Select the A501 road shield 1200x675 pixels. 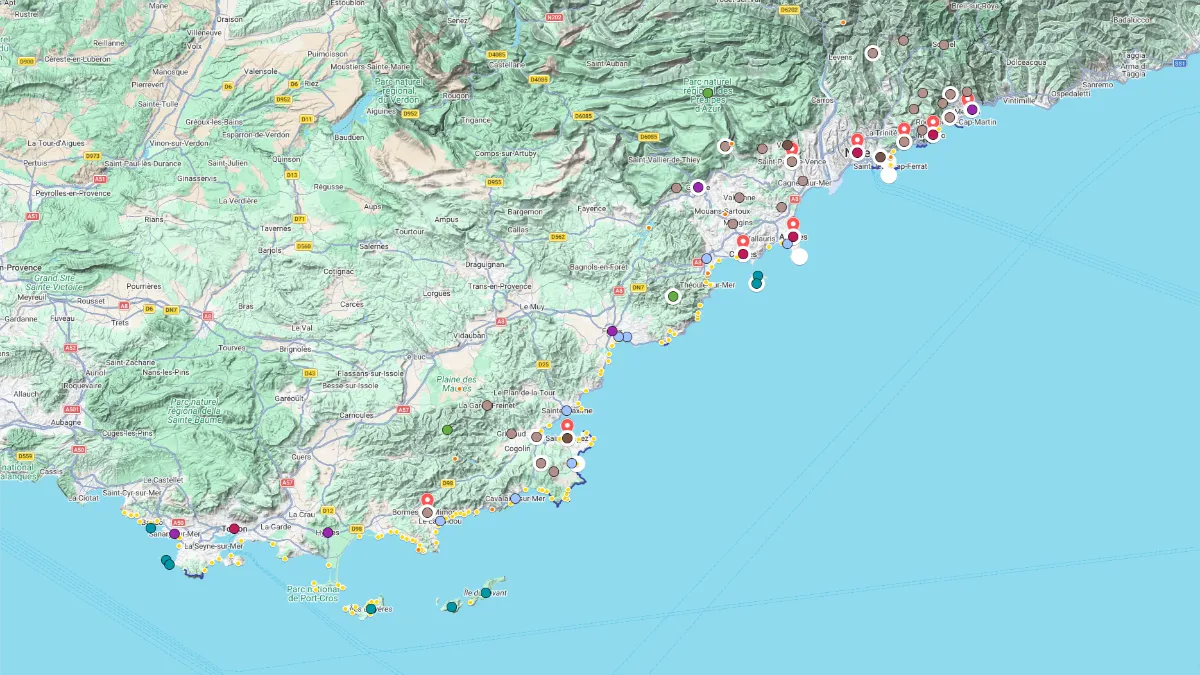click(x=73, y=408)
